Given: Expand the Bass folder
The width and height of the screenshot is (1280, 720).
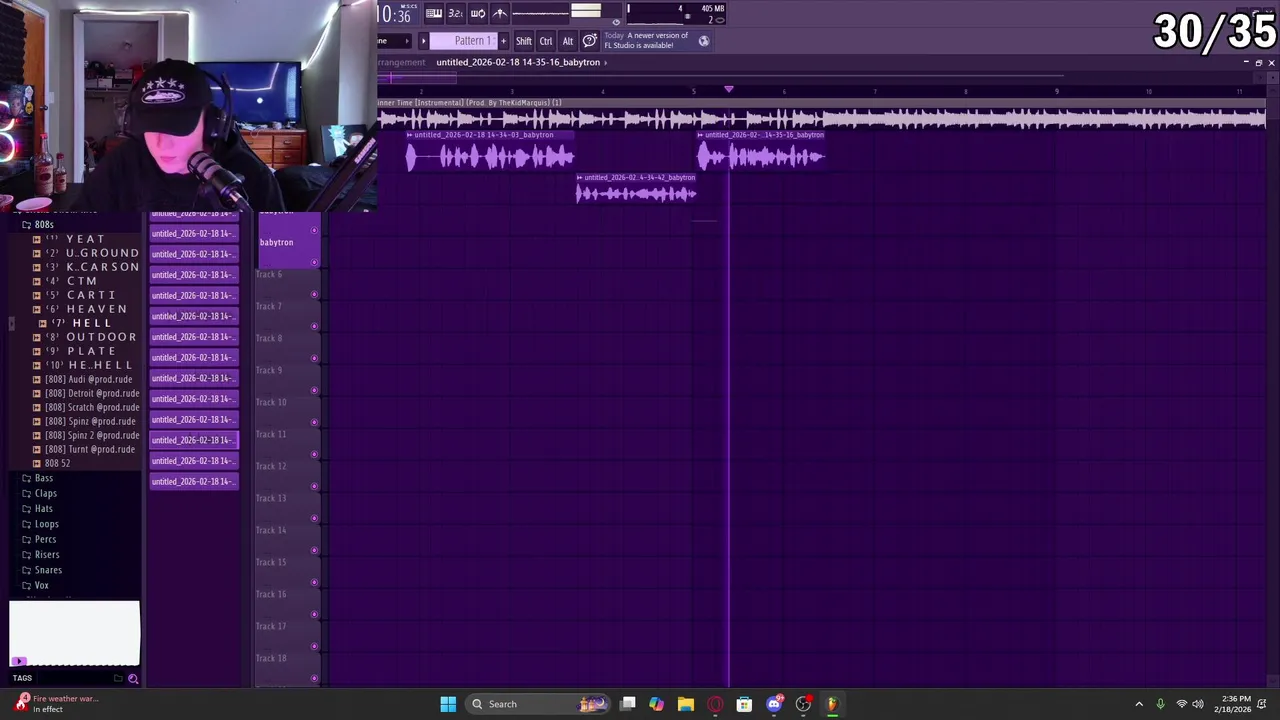Looking at the screenshot, I should pyautogui.click(x=38, y=478).
